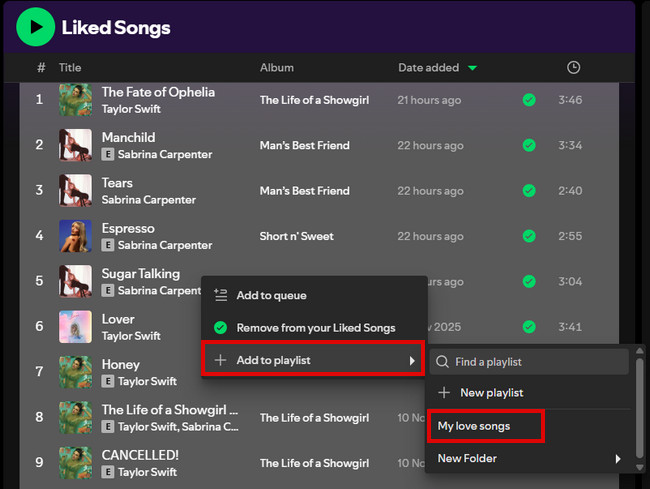Click the explicit E badge on Honey

pyautogui.click(x=108, y=381)
